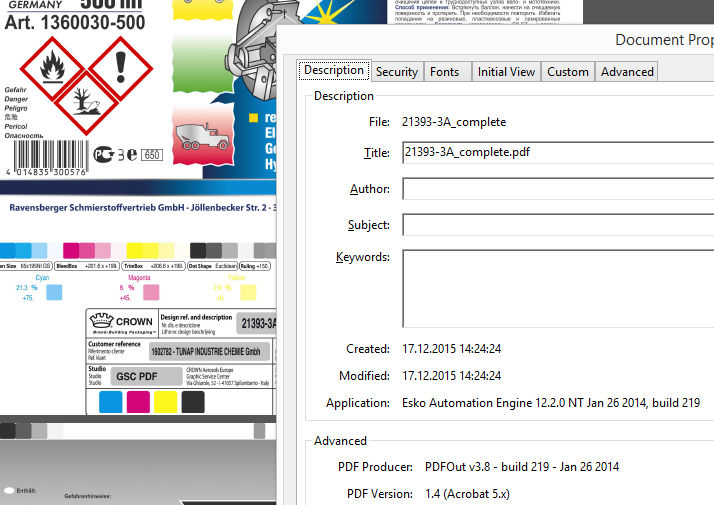Open the Security tab
Screen dimensions: 714x505
pos(397,72)
